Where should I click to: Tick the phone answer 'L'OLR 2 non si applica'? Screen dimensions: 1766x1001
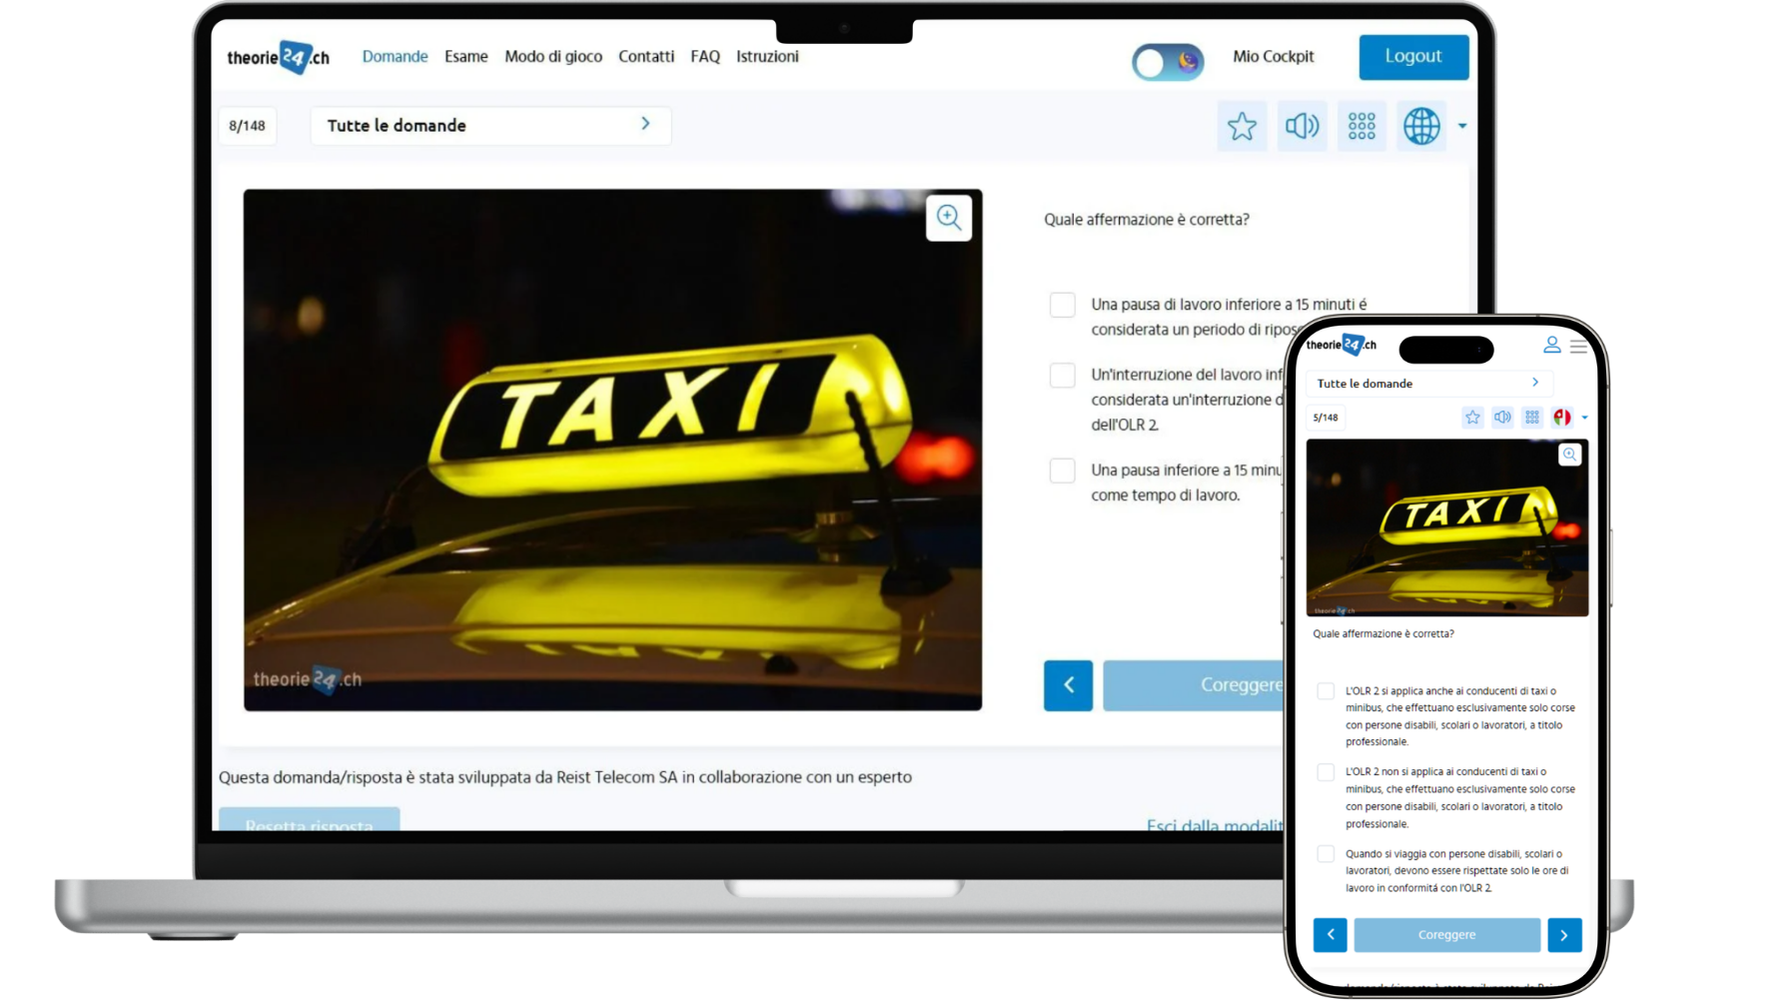[x=1325, y=772]
